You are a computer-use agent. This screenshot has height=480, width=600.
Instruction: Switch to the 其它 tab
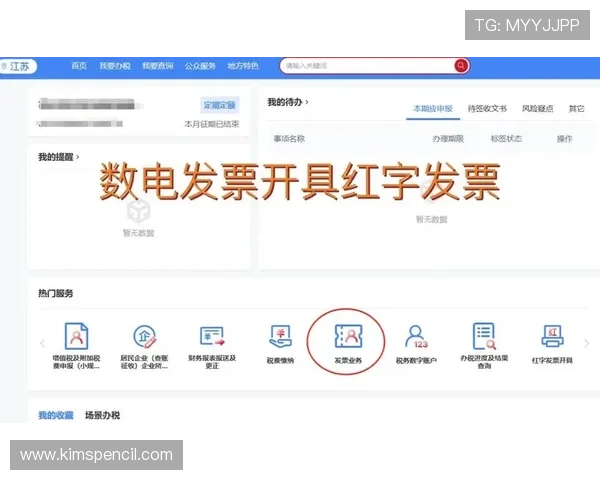click(x=576, y=109)
